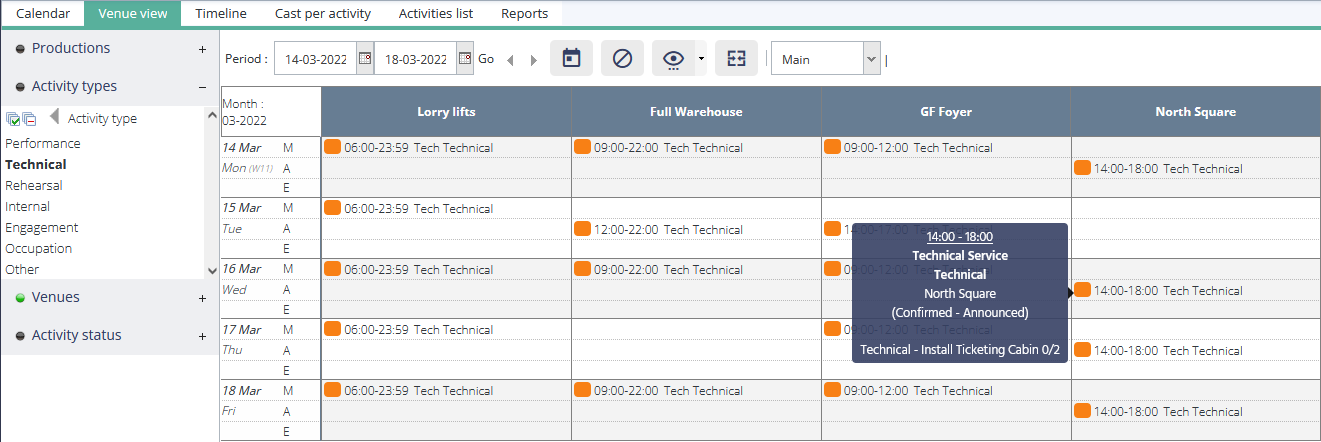Open the Cast per activity tab

click(323, 14)
